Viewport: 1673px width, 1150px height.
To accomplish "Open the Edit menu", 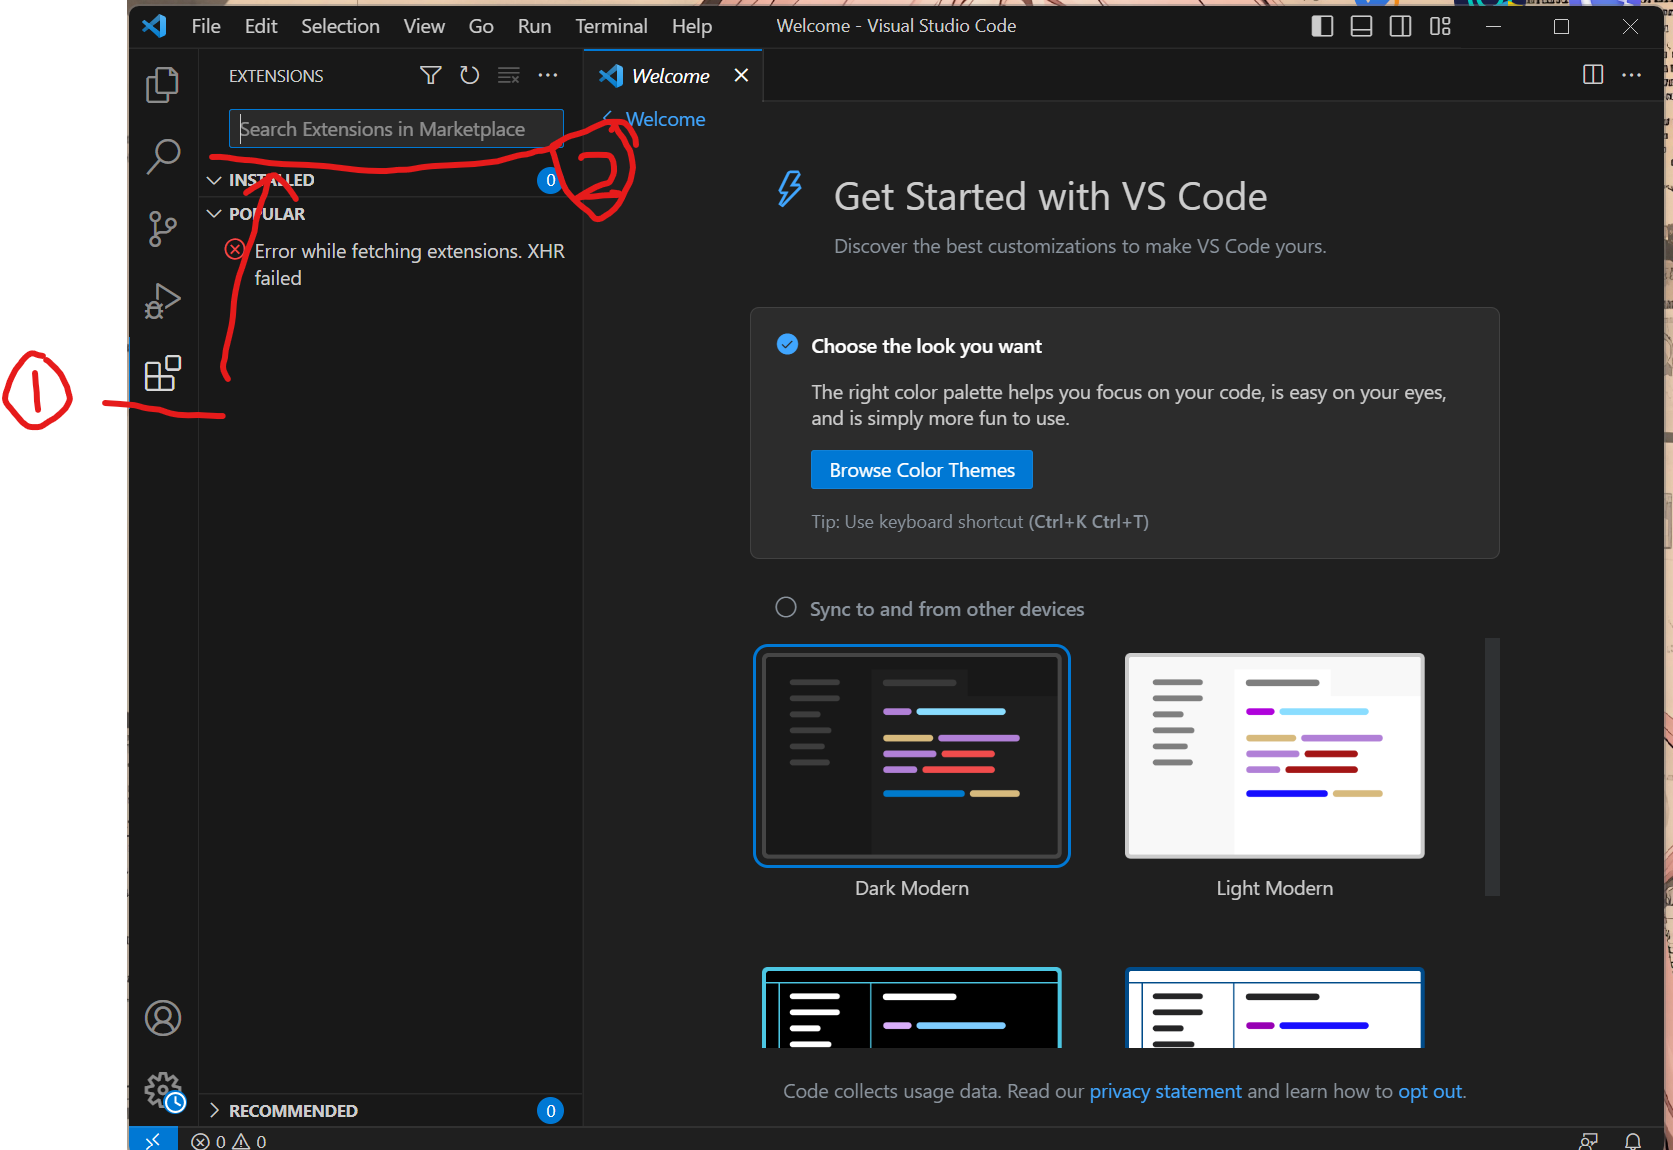I will click(261, 26).
